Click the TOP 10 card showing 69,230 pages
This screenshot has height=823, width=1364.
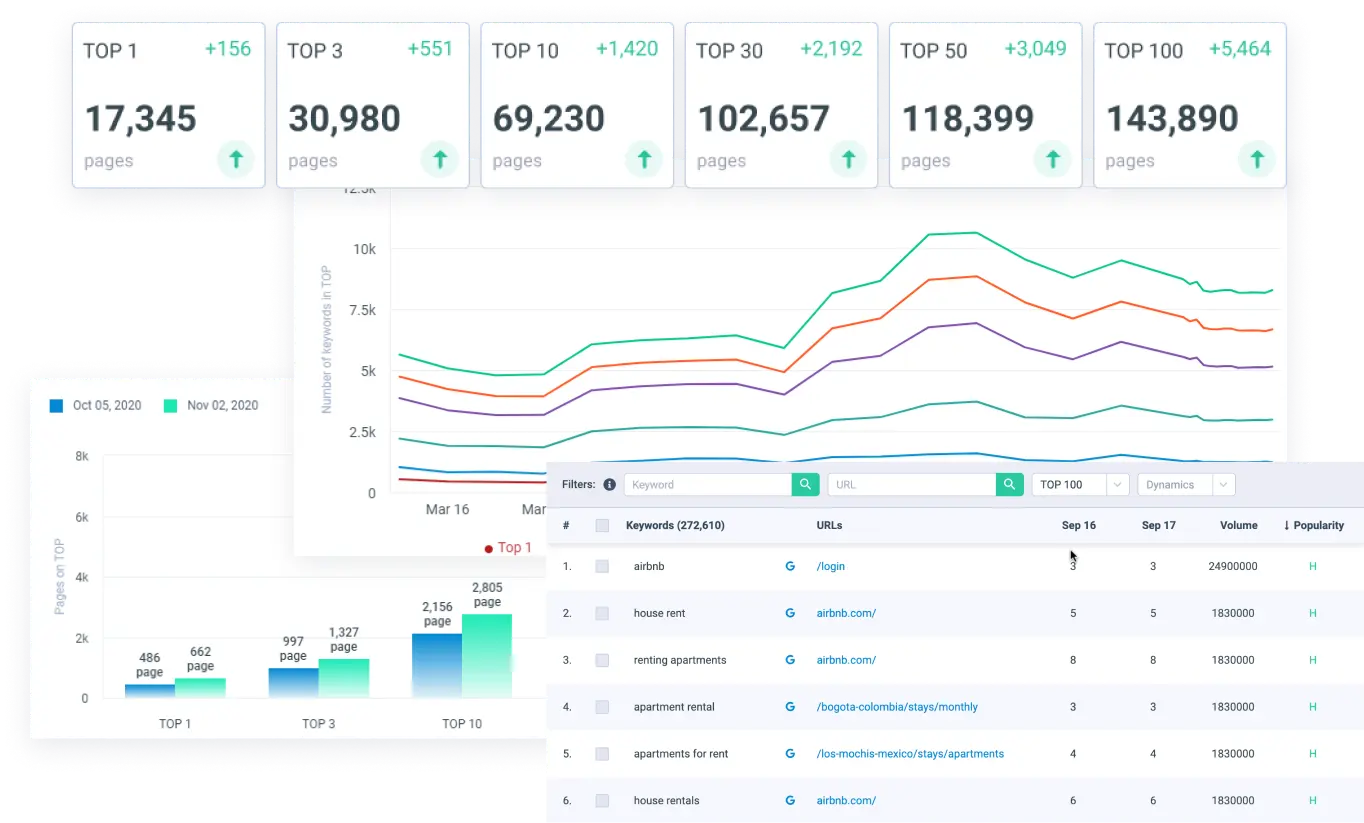click(x=577, y=105)
